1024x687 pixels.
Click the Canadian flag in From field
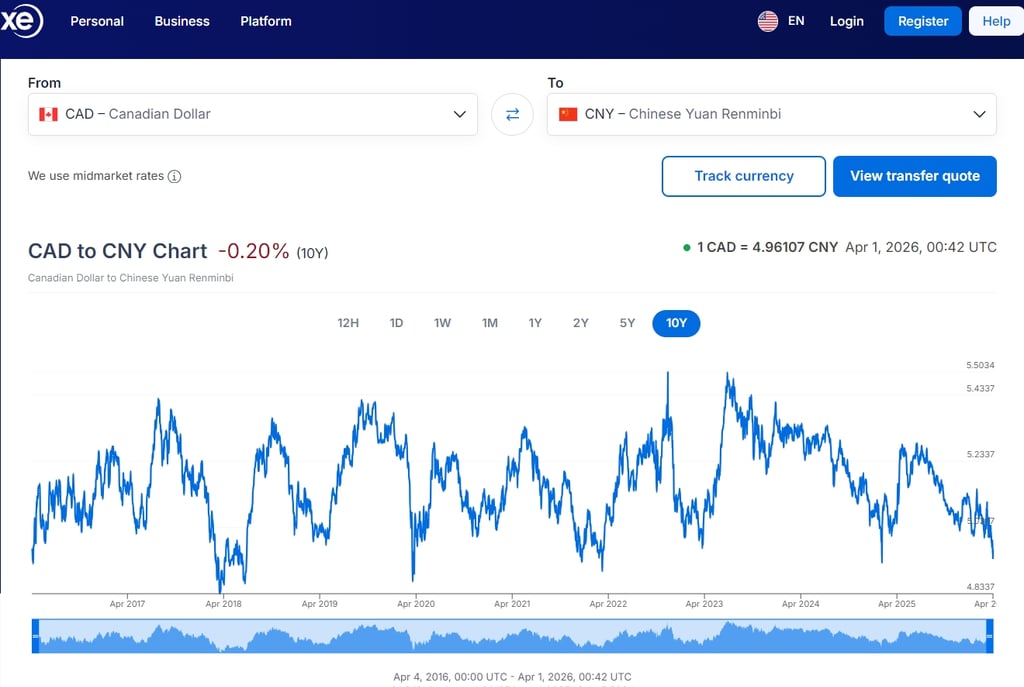click(x=48, y=114)
